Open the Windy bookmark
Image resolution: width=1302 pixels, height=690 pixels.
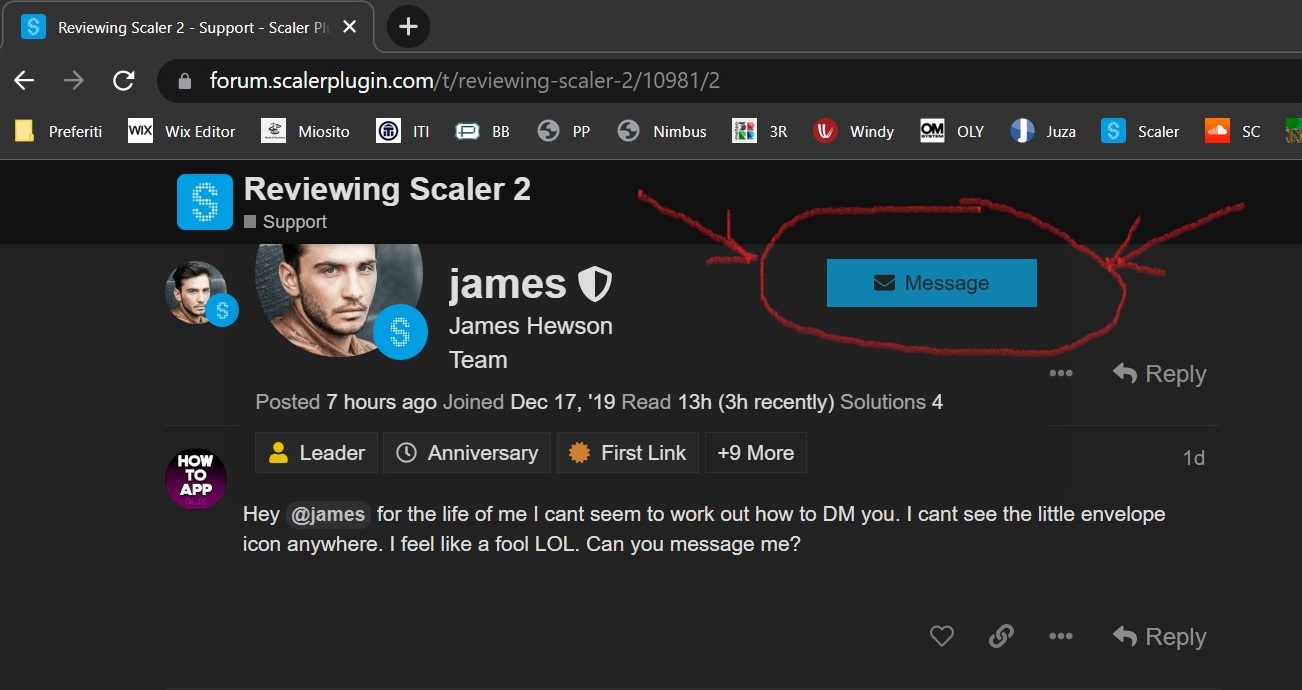854,131
